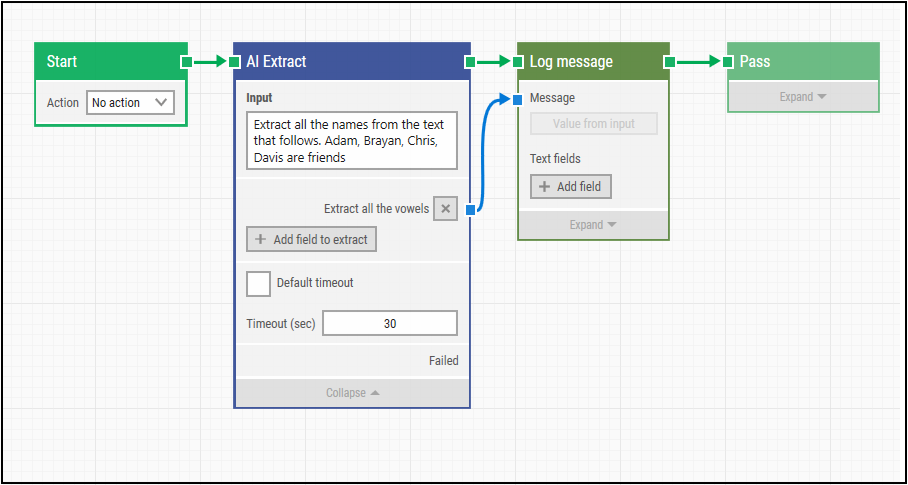
Task: Click the Log message block input port
Action: click(518, 62)
